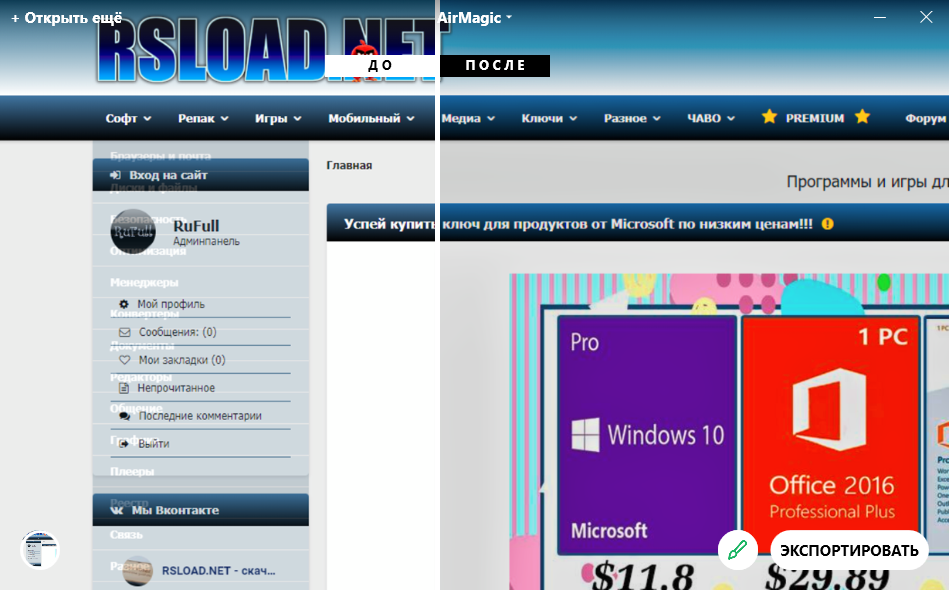This screenshot has width=949, height=590.
Task: Expand the Разное menu
Action: pos(632,119)
